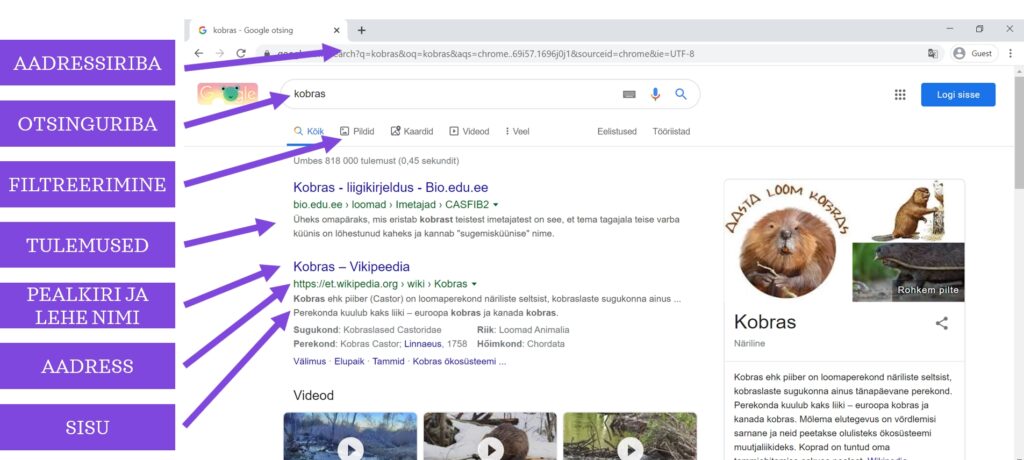Click the 'Umbes 818 000 tulemust' result count

(376, 160)
